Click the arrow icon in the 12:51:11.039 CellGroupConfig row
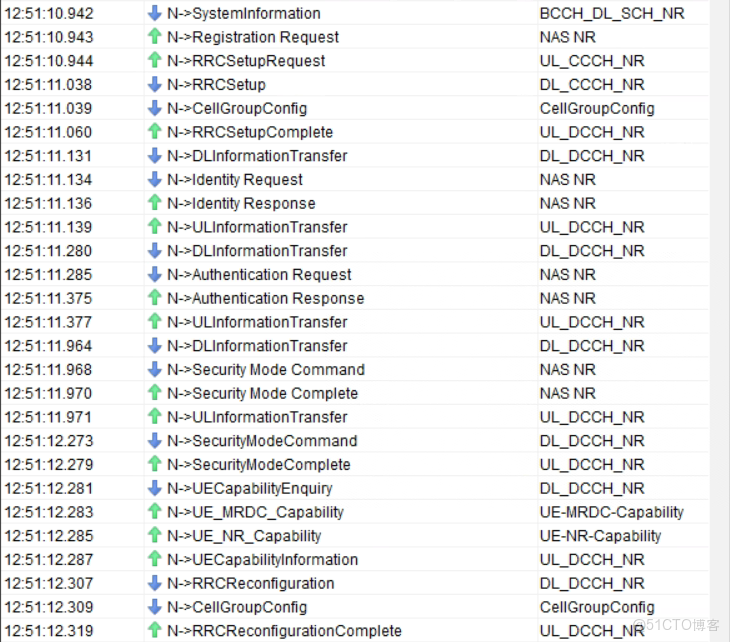 [155, 108]
